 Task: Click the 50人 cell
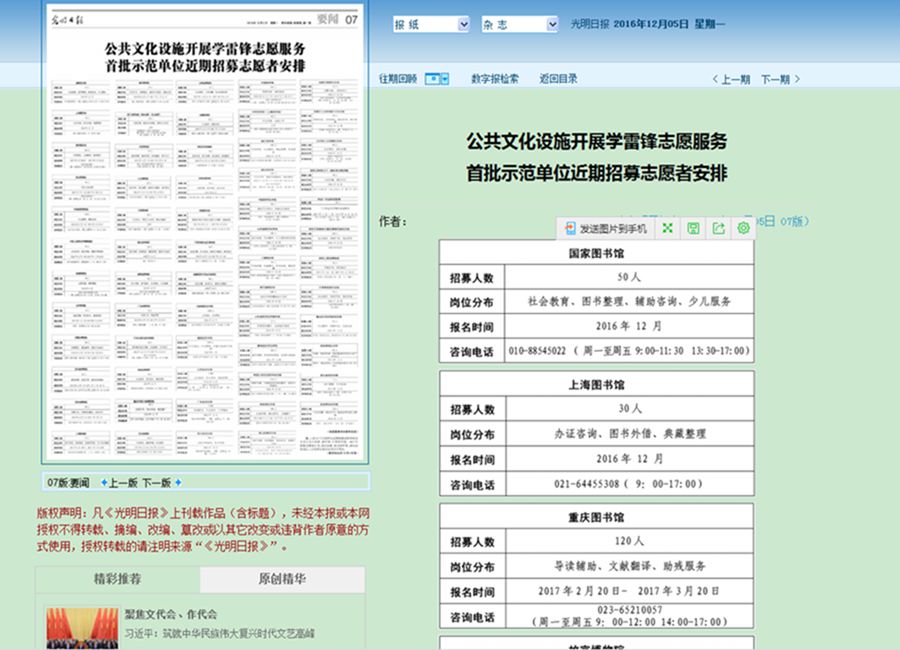coord(629,277)
